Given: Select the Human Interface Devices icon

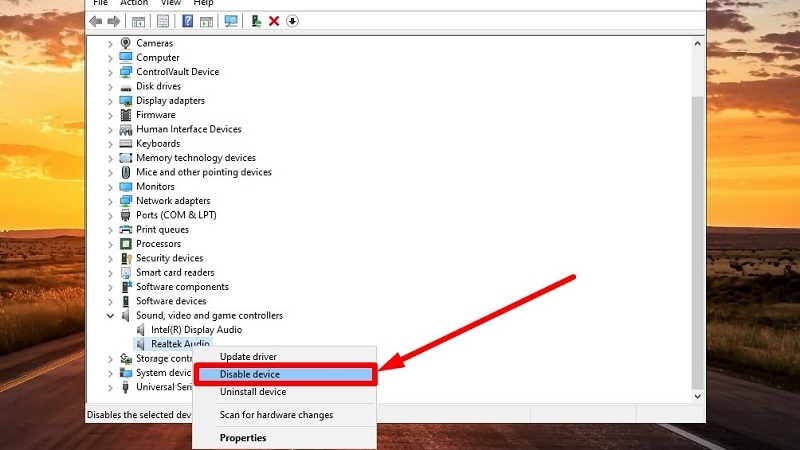Looking at the screenshot, I should pyautogui.click(x=126, y=130).
